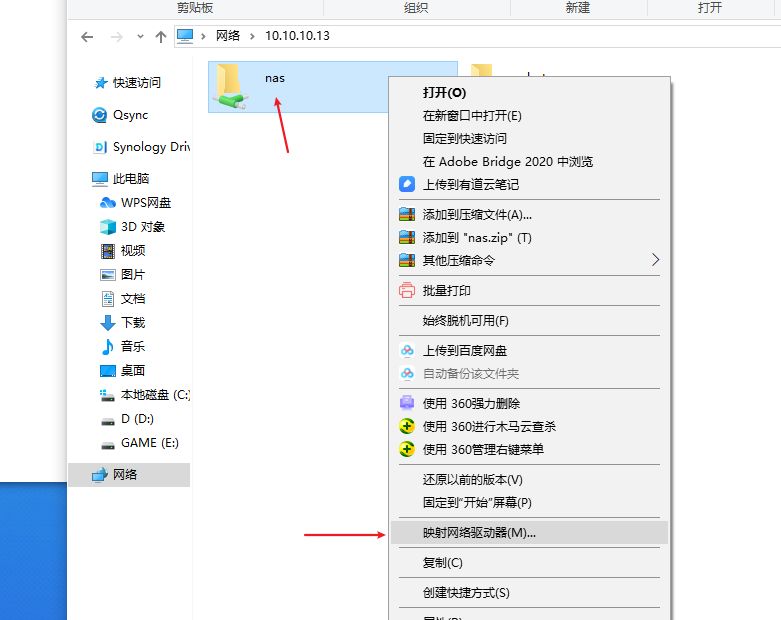Screen dimensions: 781x620
Task: Click the Quick access star icon
Action: [x=101, y=83]
